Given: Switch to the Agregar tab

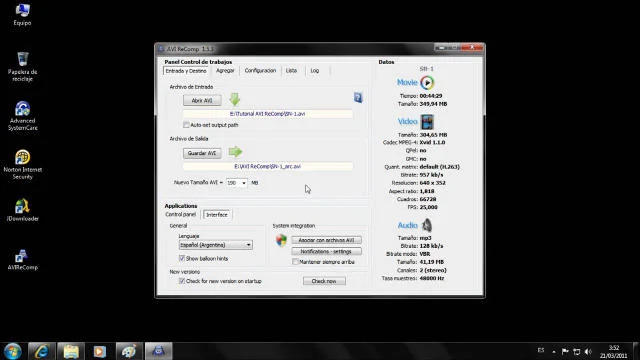Looking at the screenshot, I should click(x=225, y=71).
